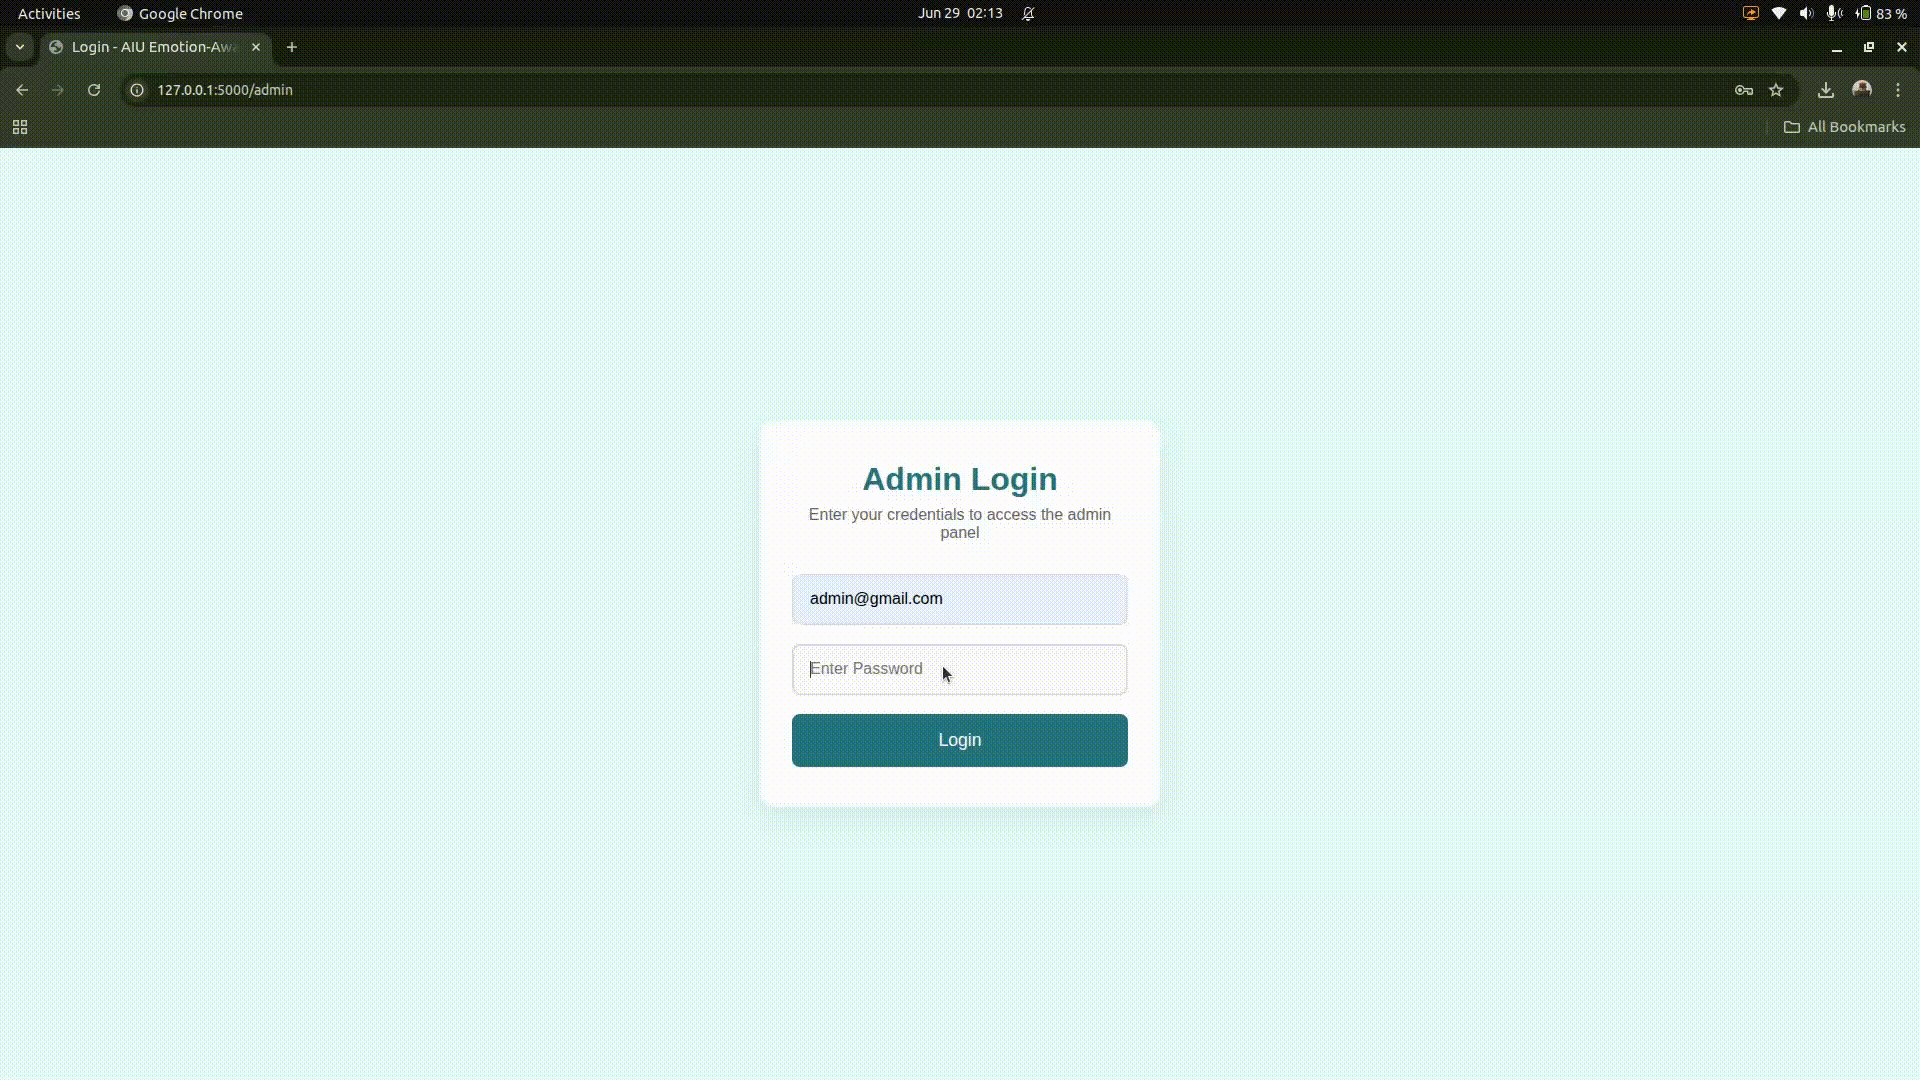This screenshot has width=1920, height=1080.
Task: View site information icon in address bar
Action: 138,90
